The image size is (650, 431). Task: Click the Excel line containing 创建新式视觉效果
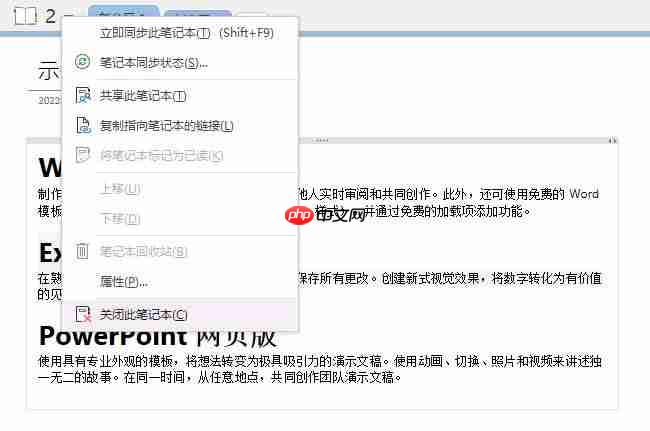[449, 278]
